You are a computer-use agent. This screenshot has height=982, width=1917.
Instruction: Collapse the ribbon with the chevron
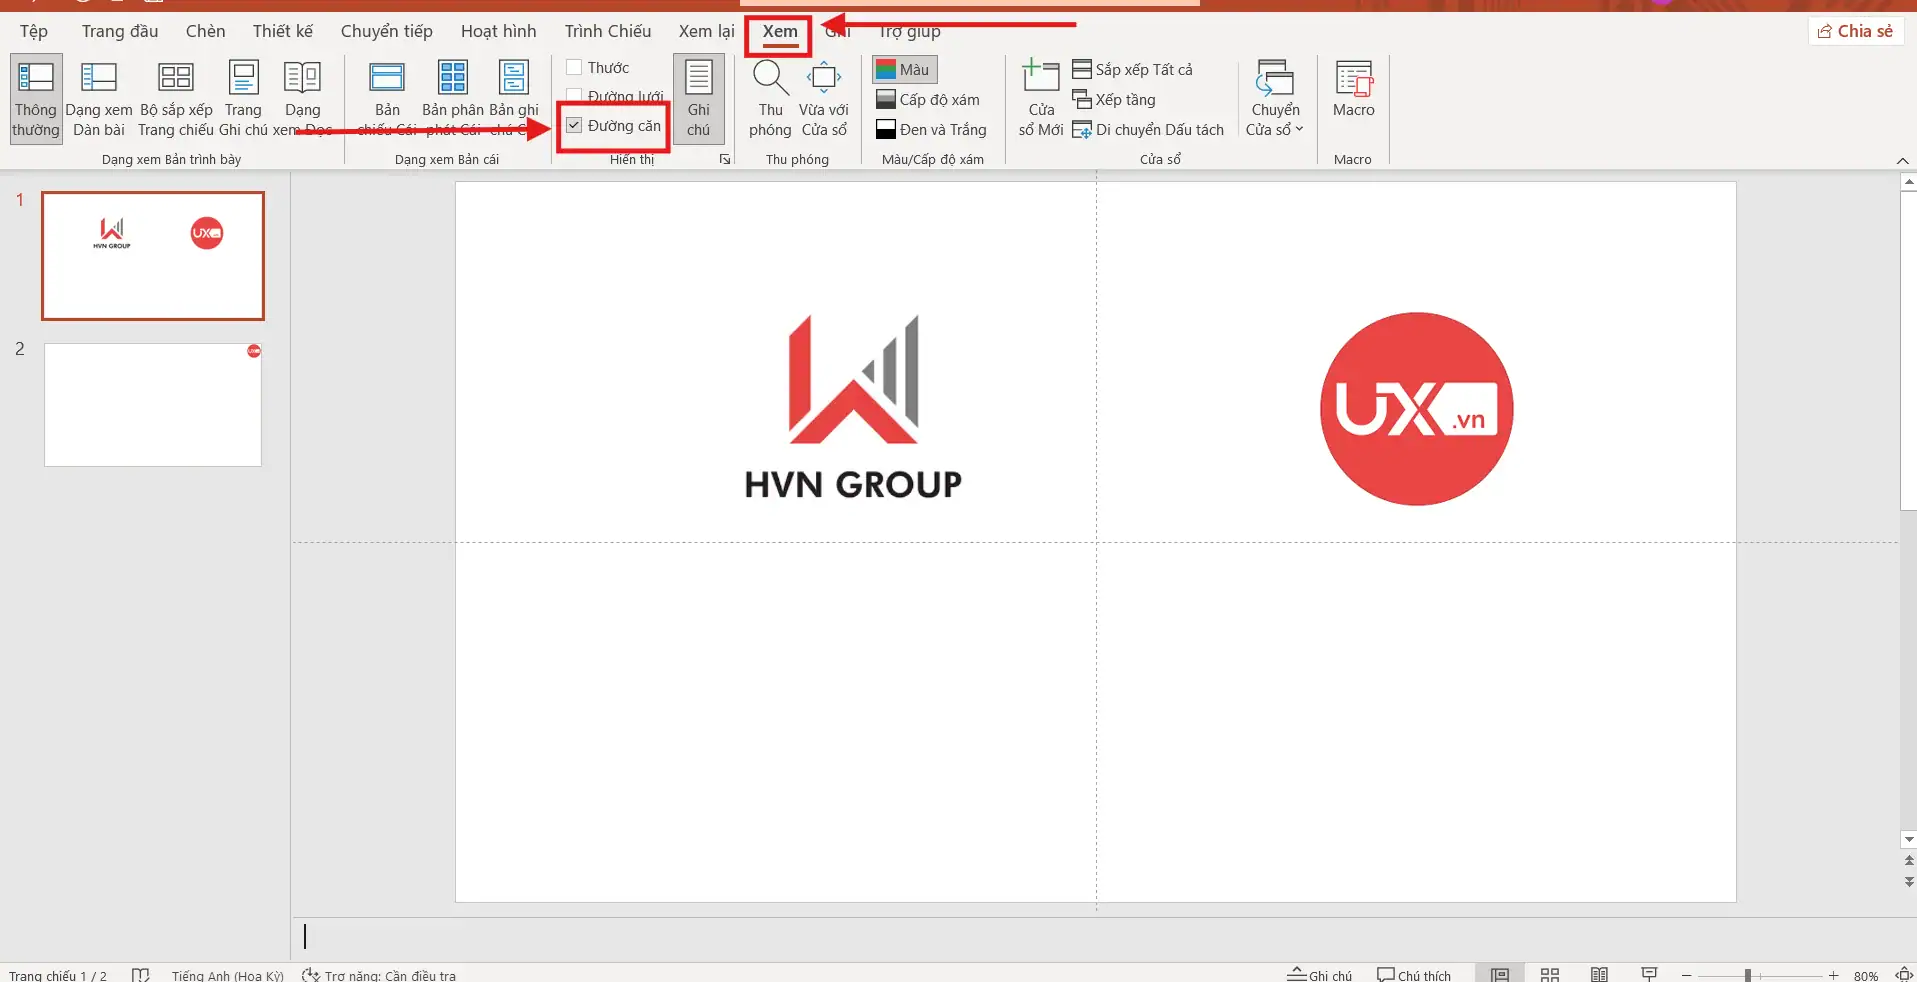[x=1901, y=161]
